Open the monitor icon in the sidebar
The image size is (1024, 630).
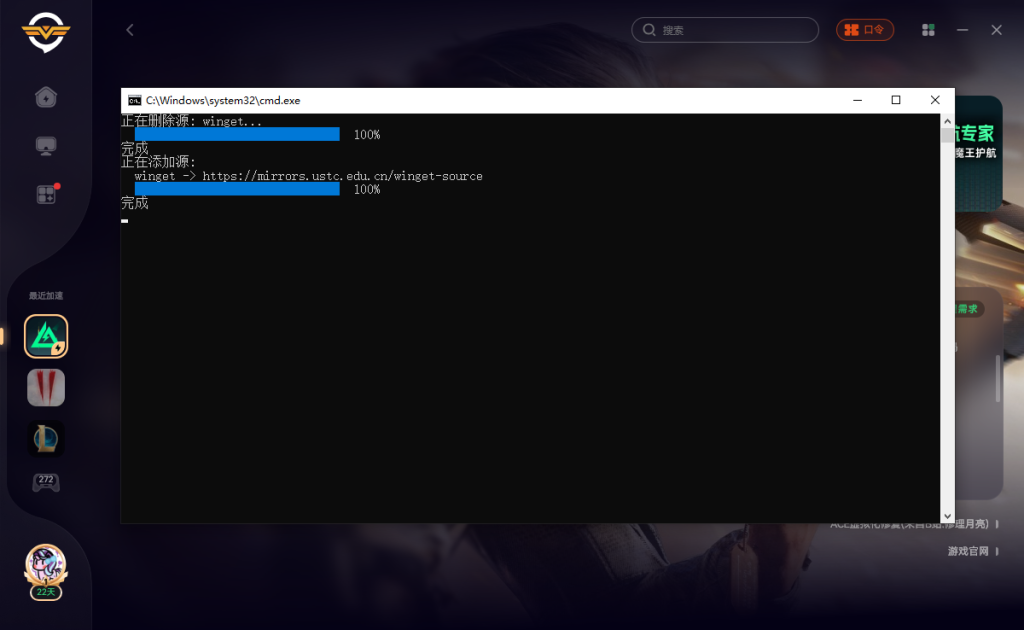[x=45, y=147]
